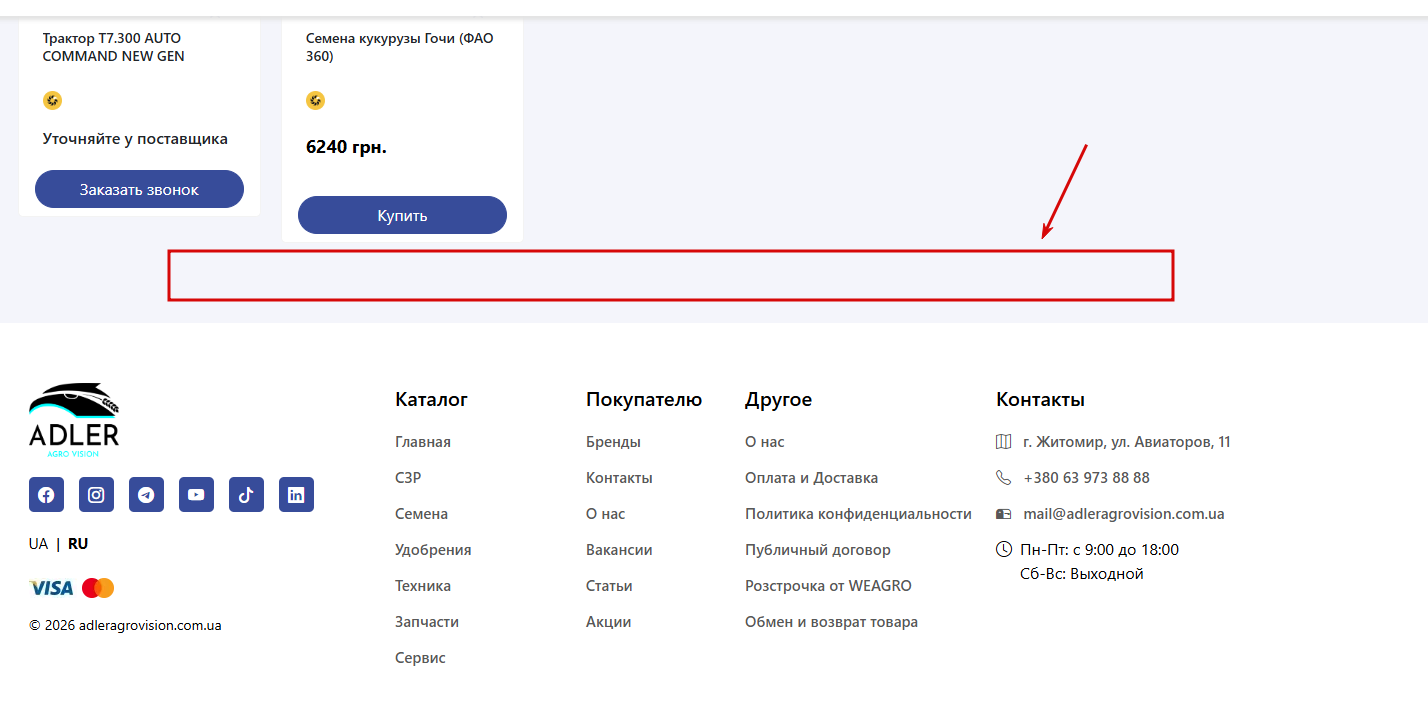Open the Instagram social icon
The width and height of the screenshot is (1428, 722).
coord(96,495)
